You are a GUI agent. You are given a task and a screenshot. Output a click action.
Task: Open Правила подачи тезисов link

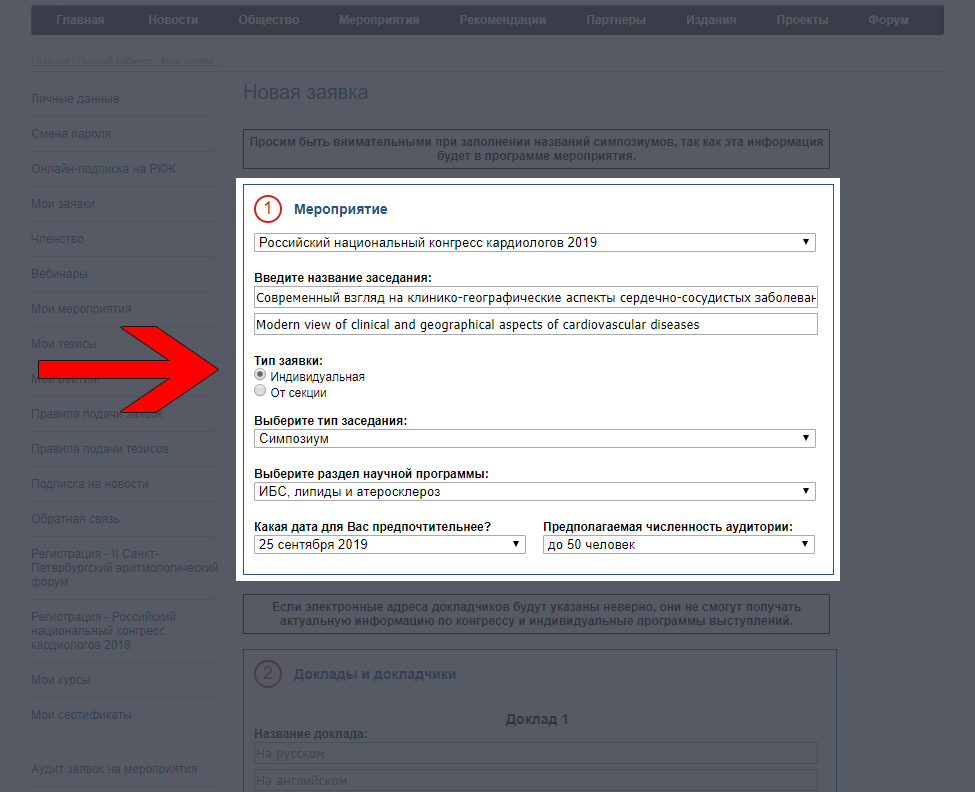pyautogui.click(x=99, y=449)
